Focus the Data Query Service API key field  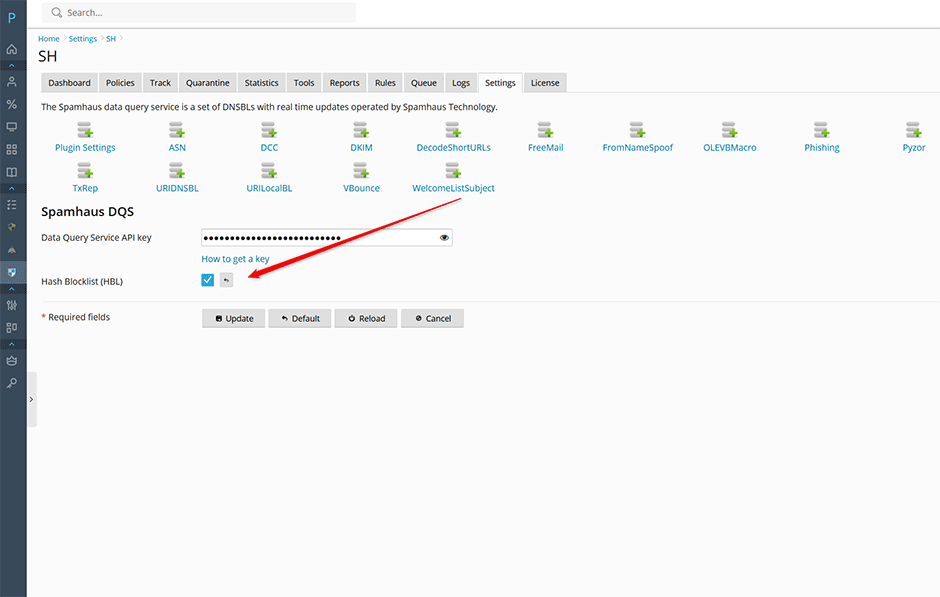tap(327, 237)
